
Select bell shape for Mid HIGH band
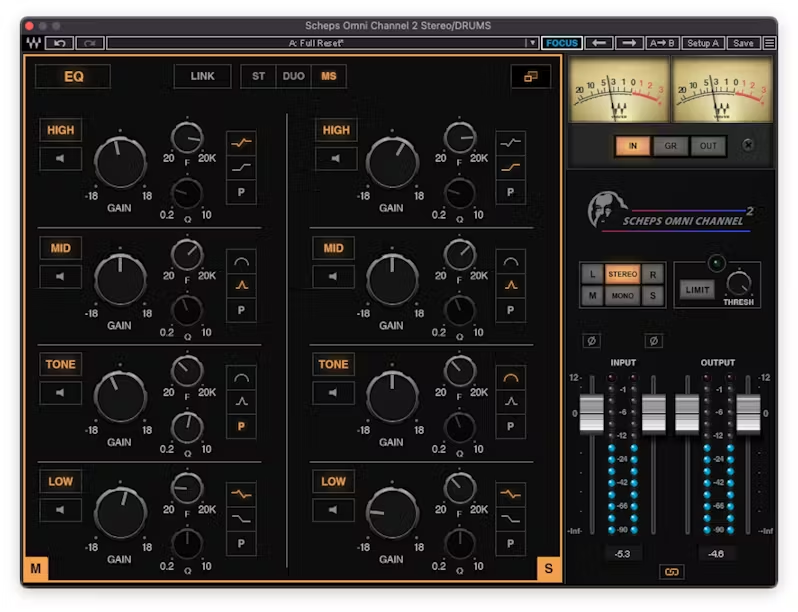click(x=241, y=143)
